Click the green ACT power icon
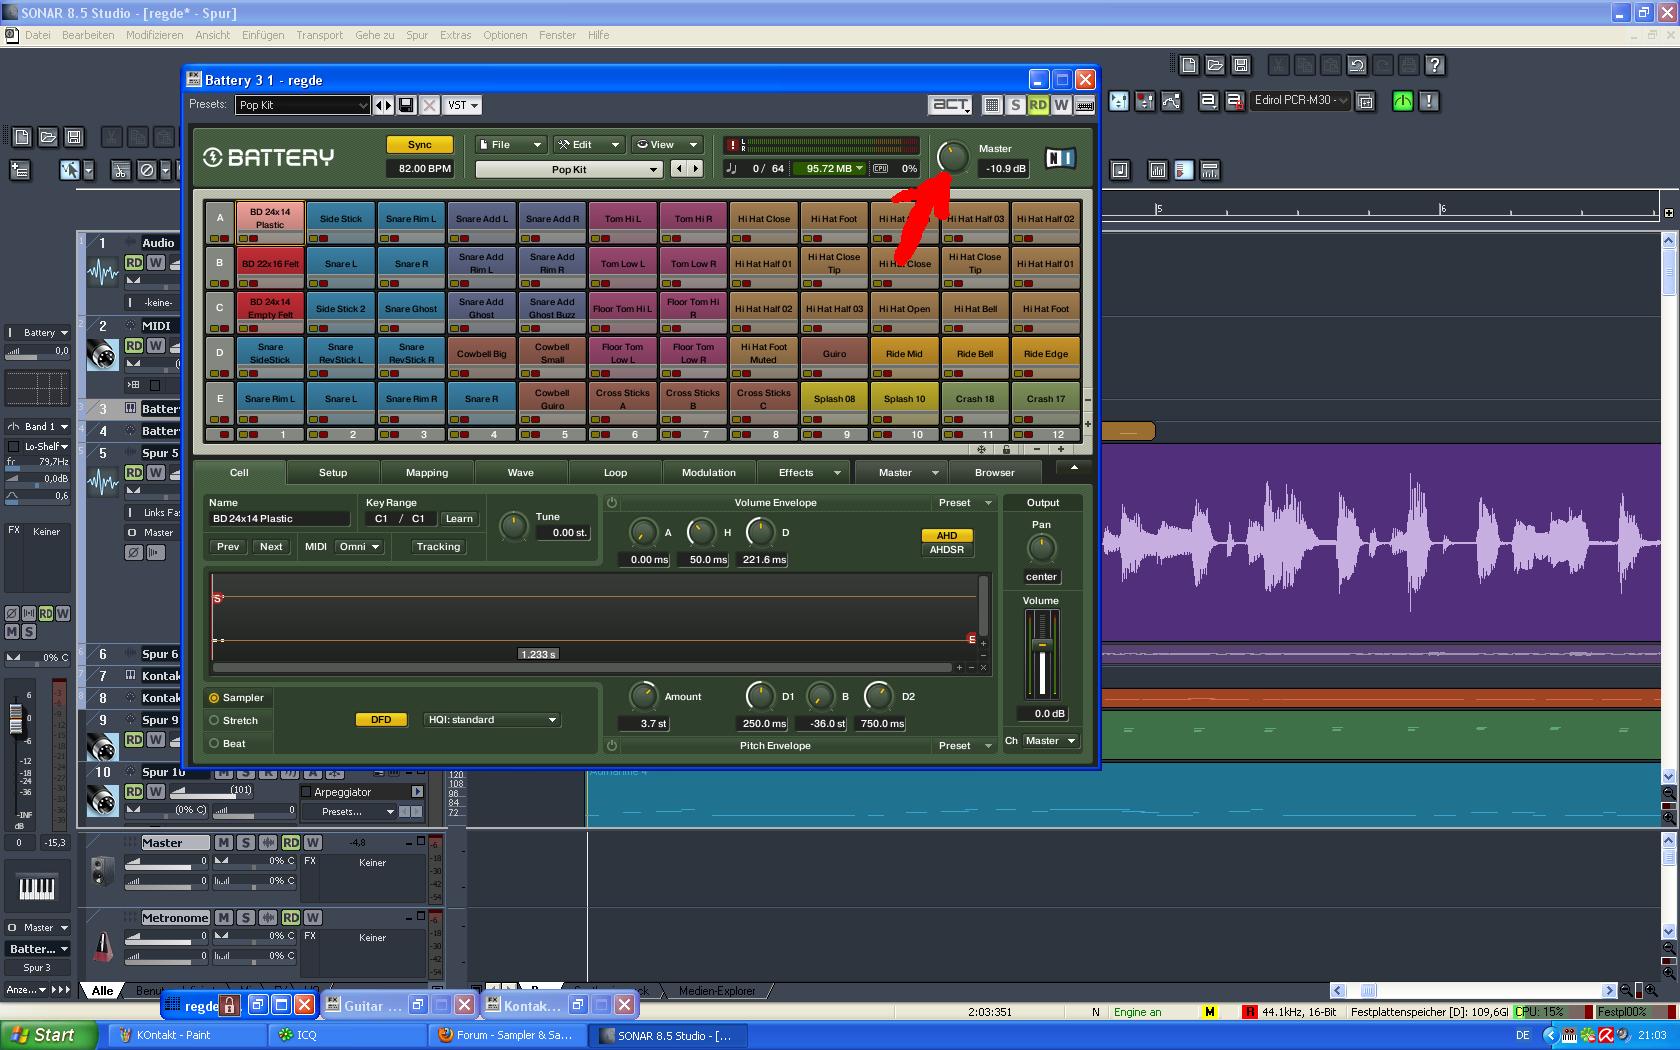The image size is (1680, 1050). (x=1403, y=101)
